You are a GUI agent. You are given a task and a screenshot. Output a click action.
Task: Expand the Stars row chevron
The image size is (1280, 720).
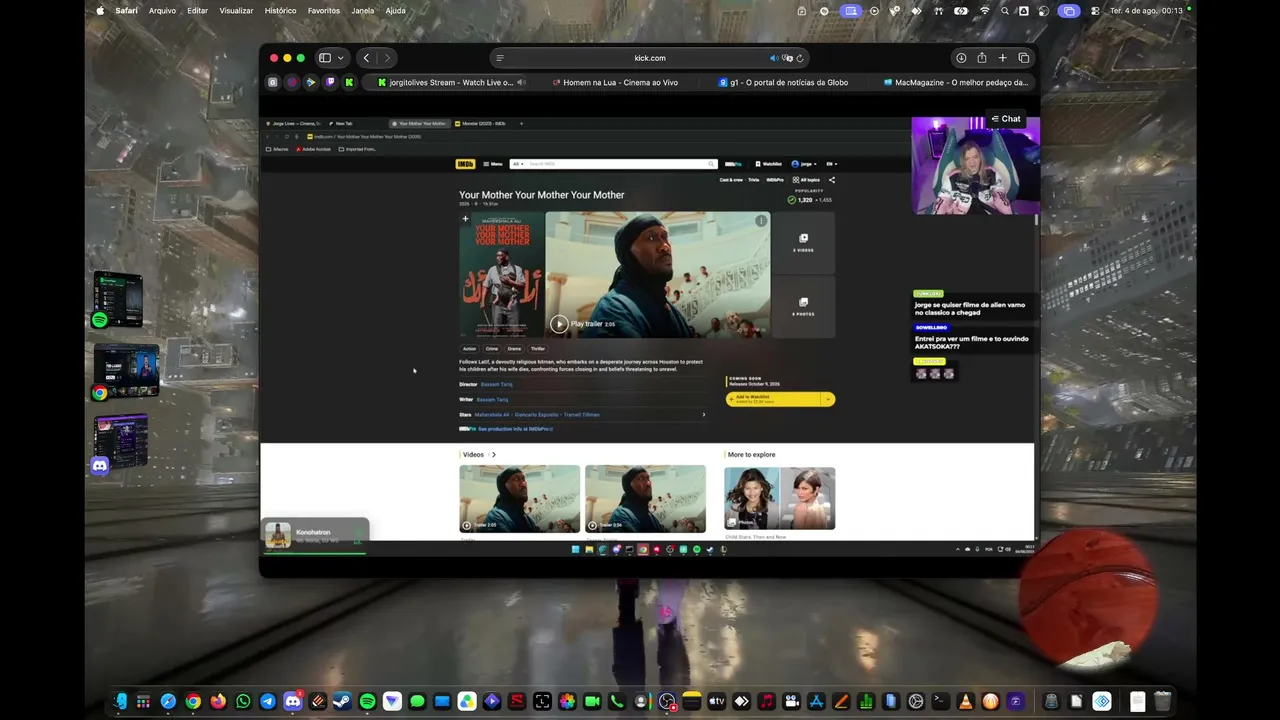(x=703, y=415)
